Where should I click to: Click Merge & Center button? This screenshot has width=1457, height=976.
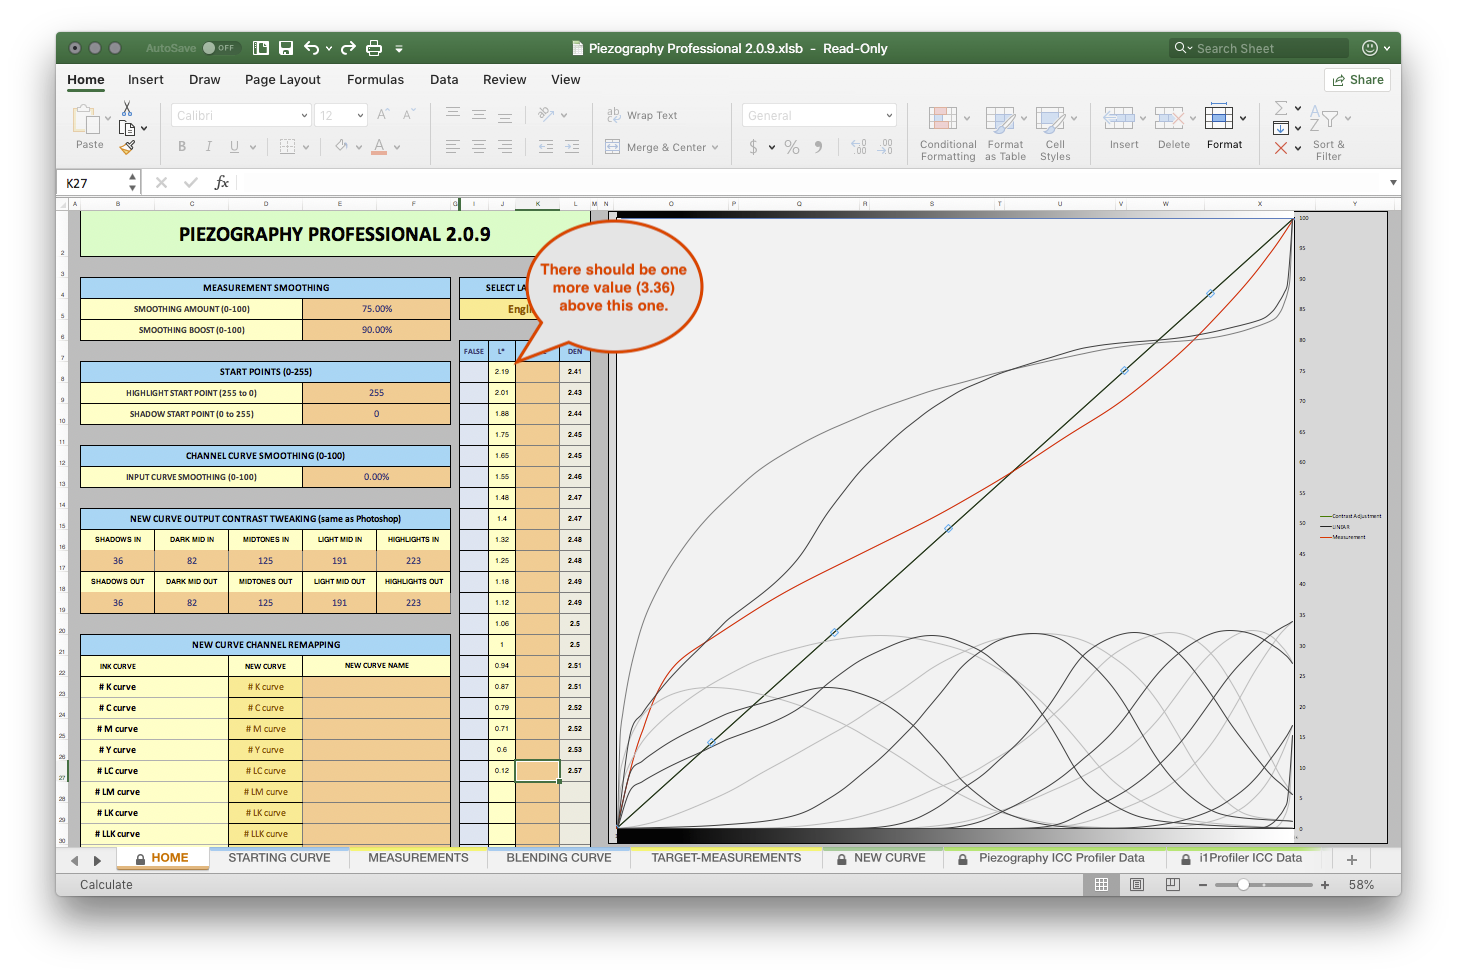click(x=662, y=147)
